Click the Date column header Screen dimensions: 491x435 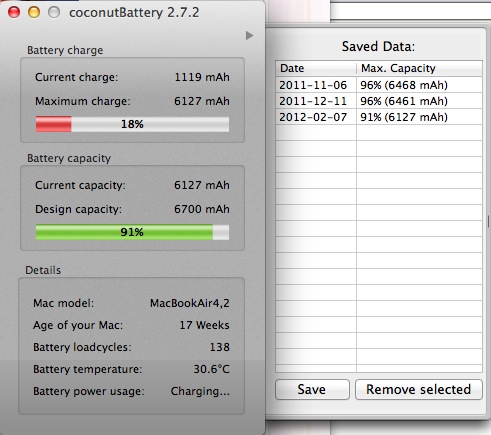click(x=316, y=68)
